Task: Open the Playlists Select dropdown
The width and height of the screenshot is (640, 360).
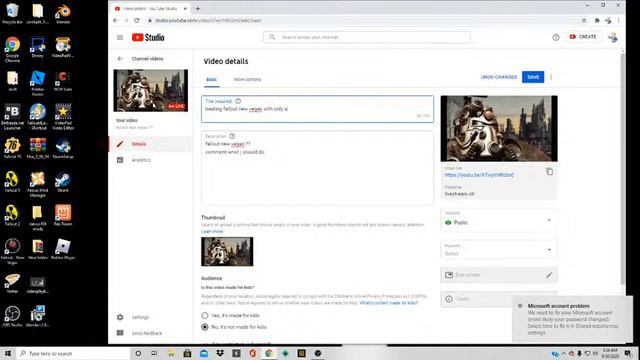Action: pyautogui.click(x=499, y=250)
